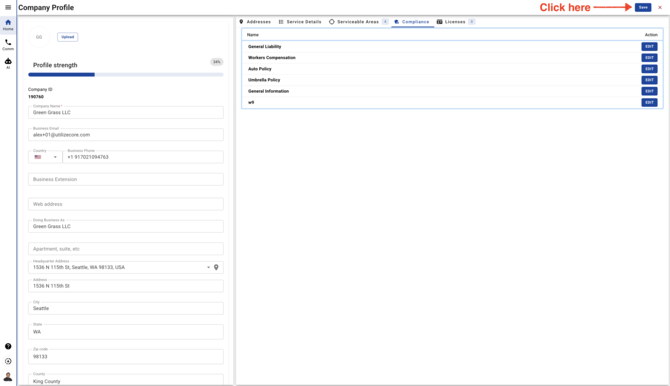Click the Save button
670x386 pixels.
pos(643,7)
